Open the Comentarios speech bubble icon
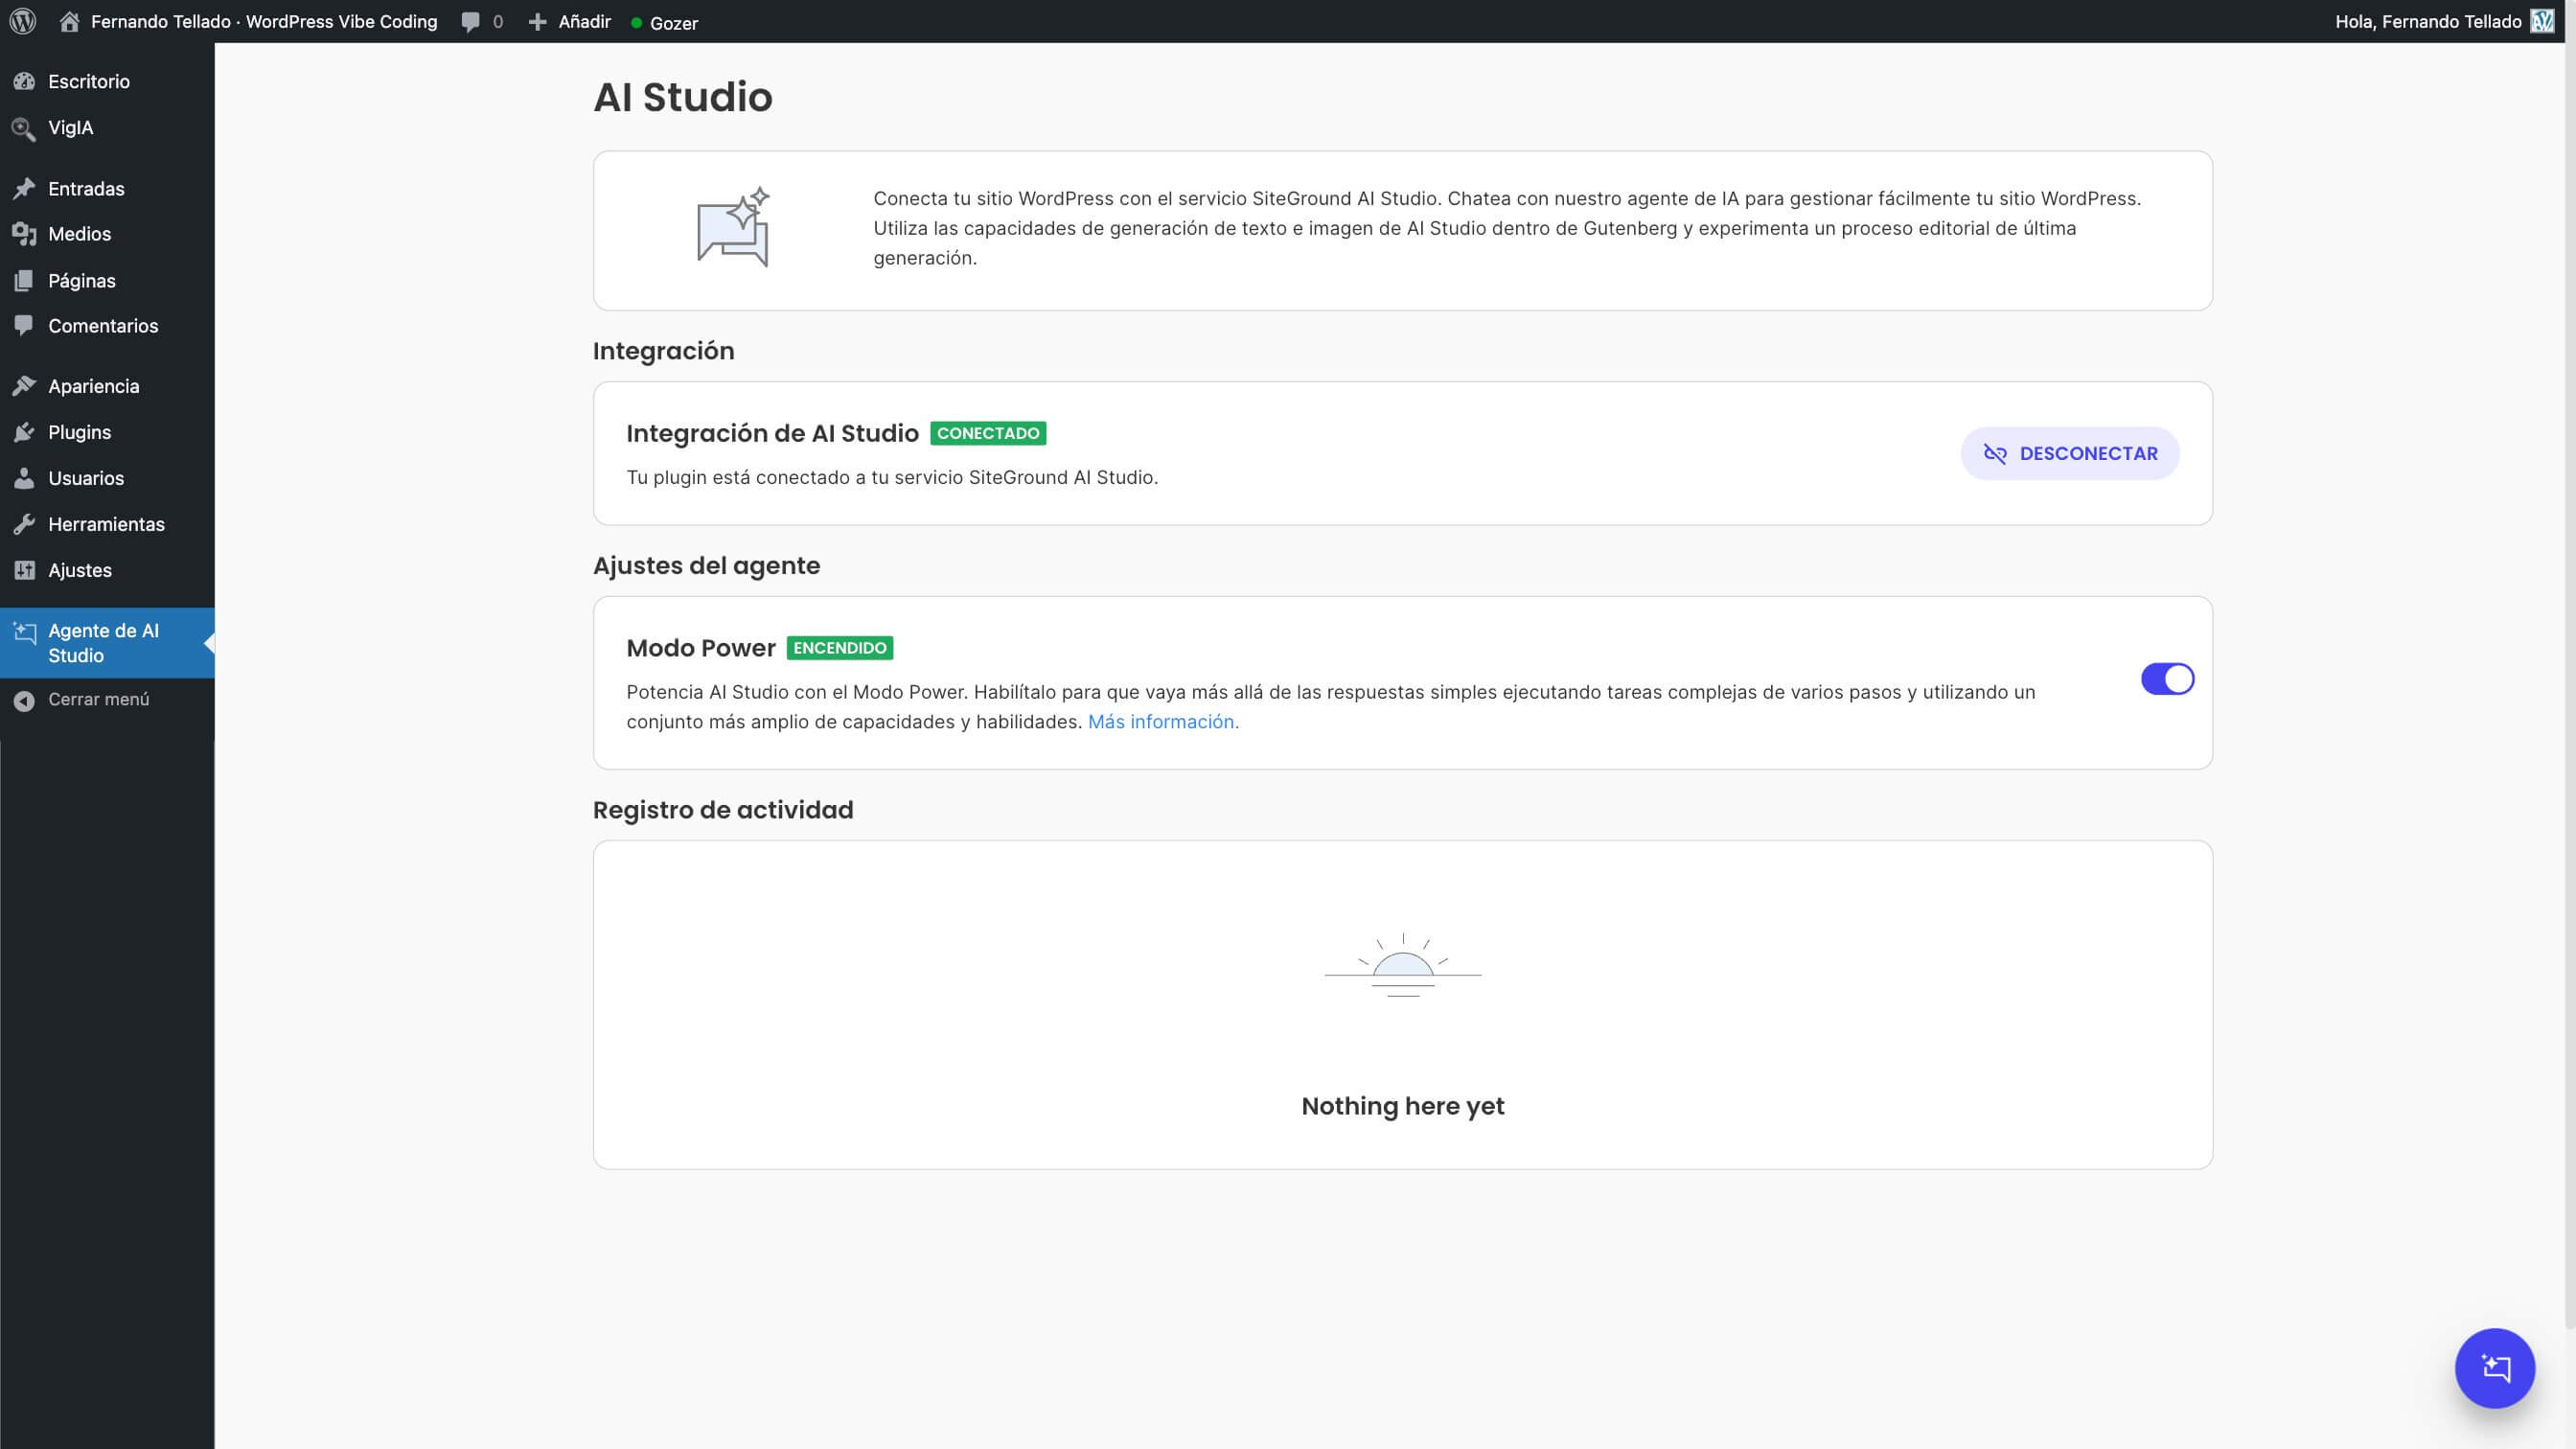Image resolution: width=2576 pixels, height=1449 pixels. (25, 325)
